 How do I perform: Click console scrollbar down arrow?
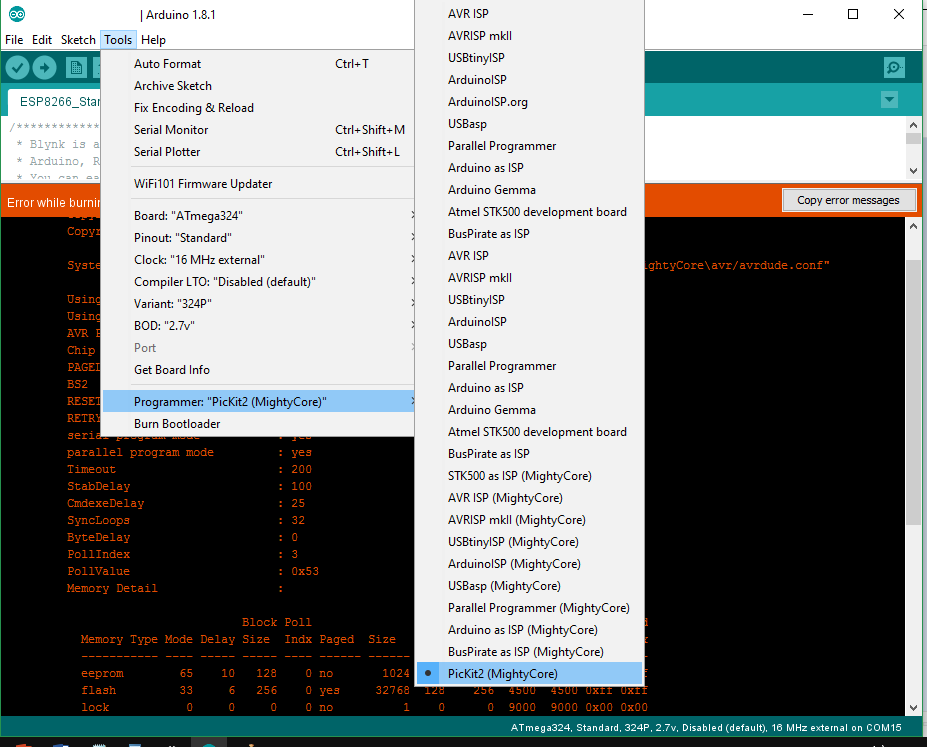(913, 707)
